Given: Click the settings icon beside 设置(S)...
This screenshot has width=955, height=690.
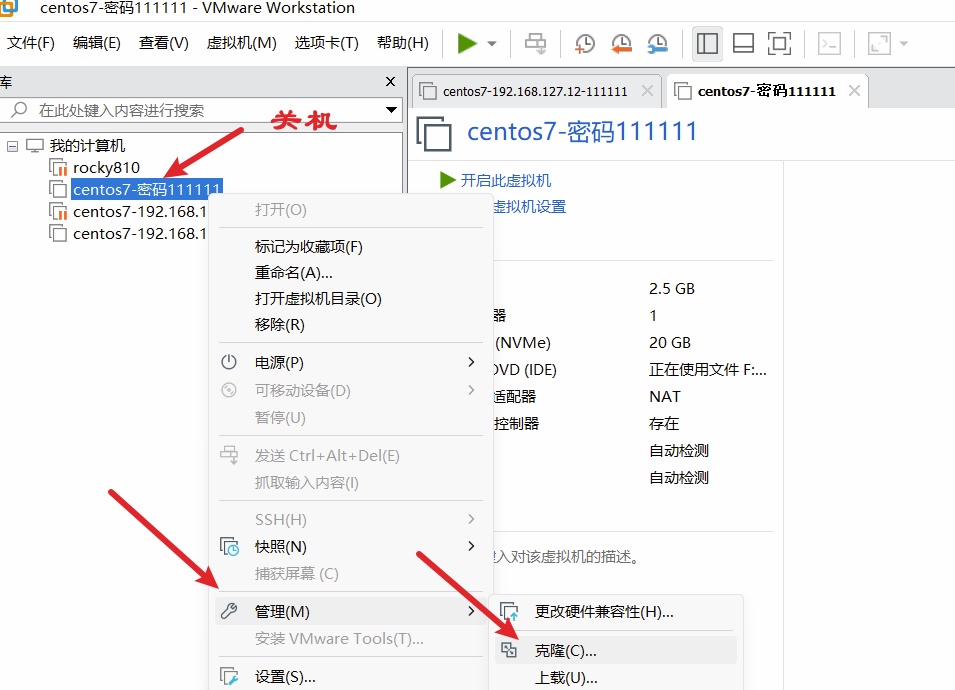Looking at the screenshot, I should coord(229,677).
